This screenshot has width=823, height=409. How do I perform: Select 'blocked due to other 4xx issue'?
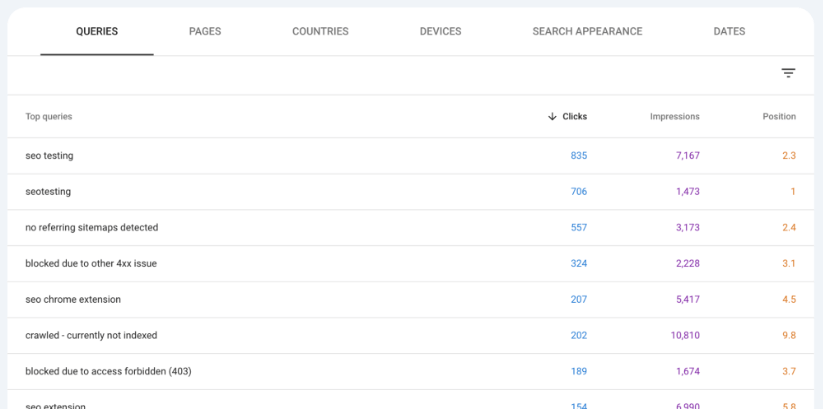[91, 264]
